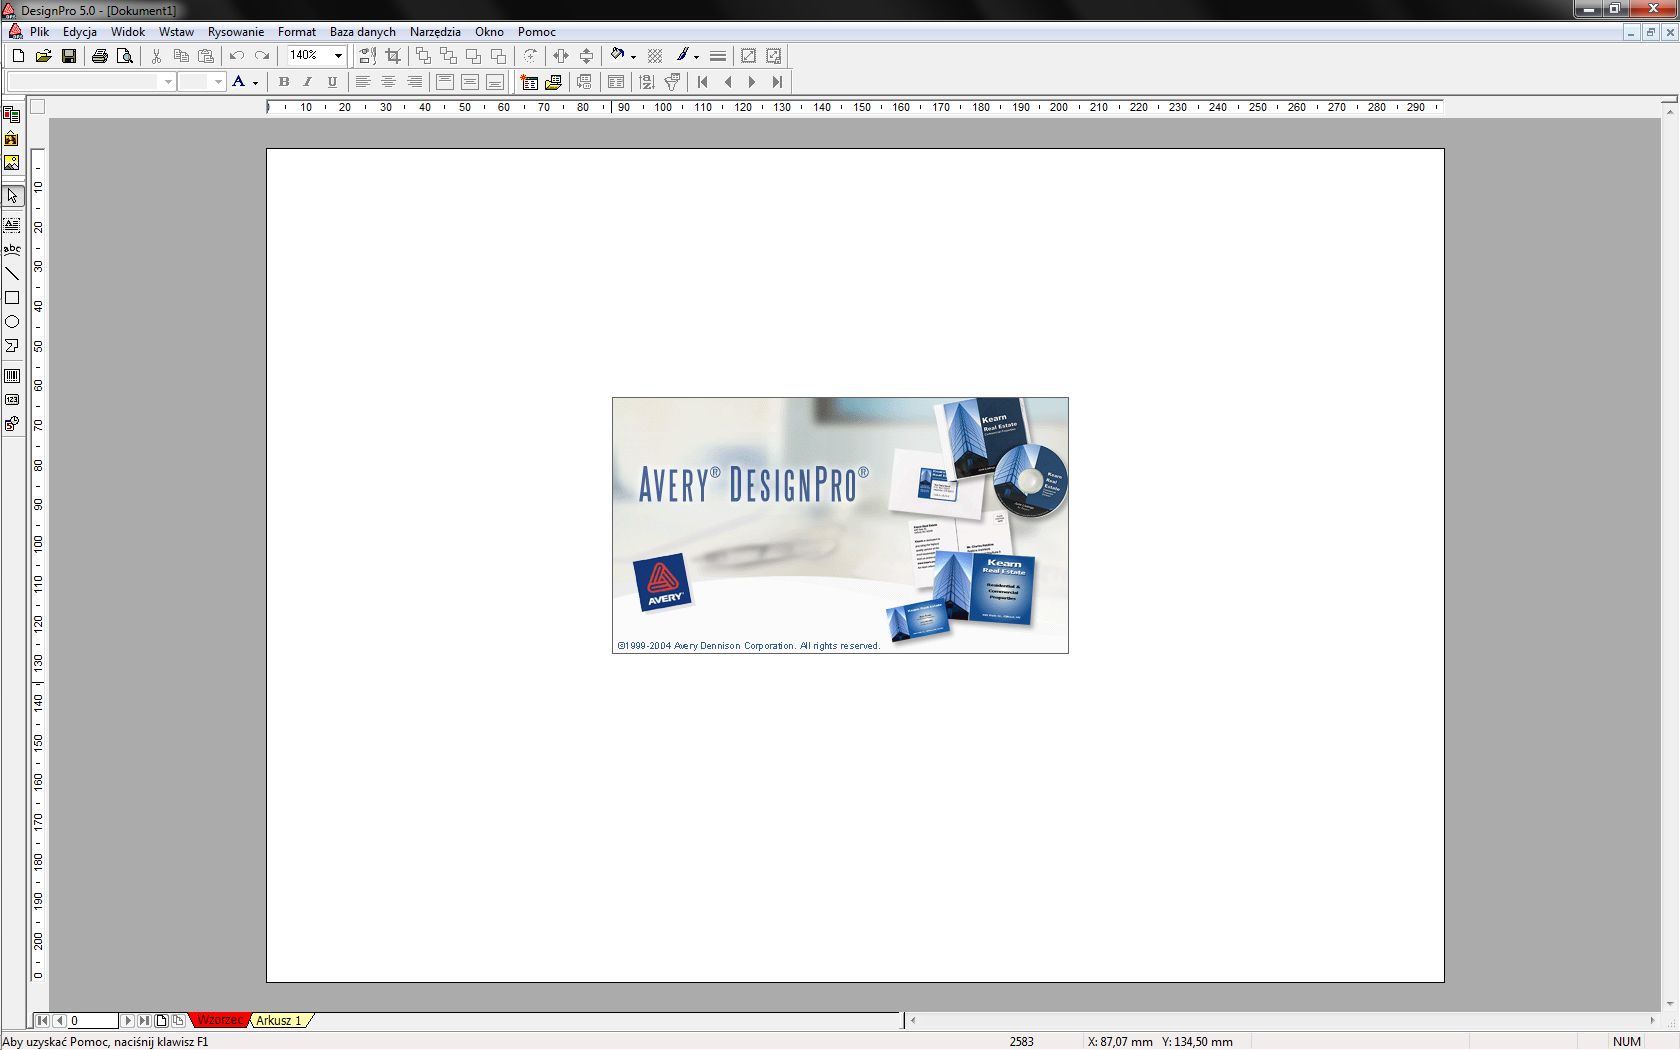The height and width of the screenshot is (1050, 1680).
Task: Select the rectangle drawing tool
Action: (x=12, y=298)
